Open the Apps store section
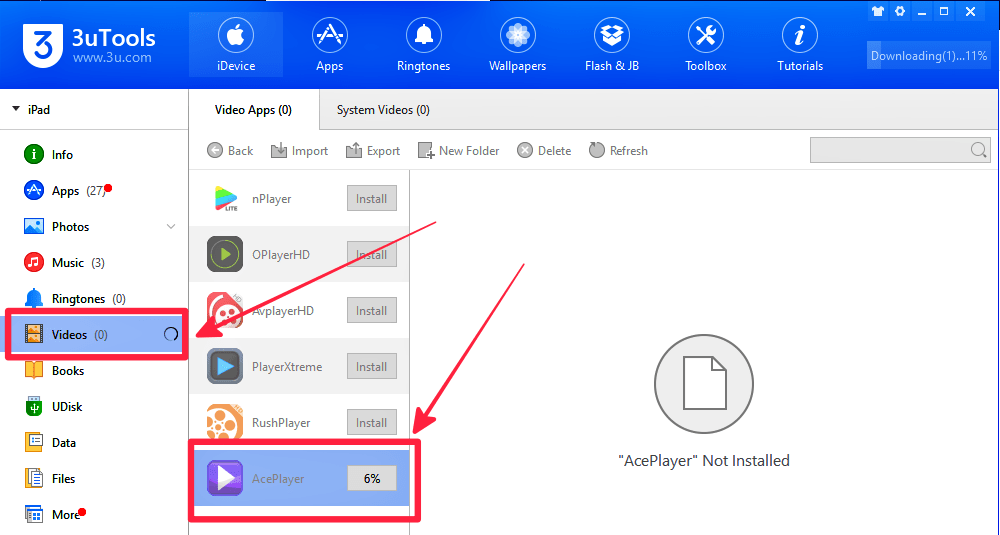 329,45
